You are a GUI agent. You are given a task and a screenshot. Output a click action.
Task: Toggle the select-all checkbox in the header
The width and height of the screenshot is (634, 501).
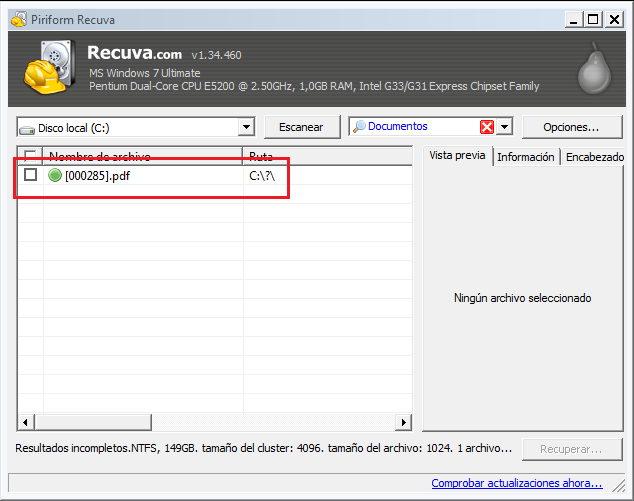[31, 156]
